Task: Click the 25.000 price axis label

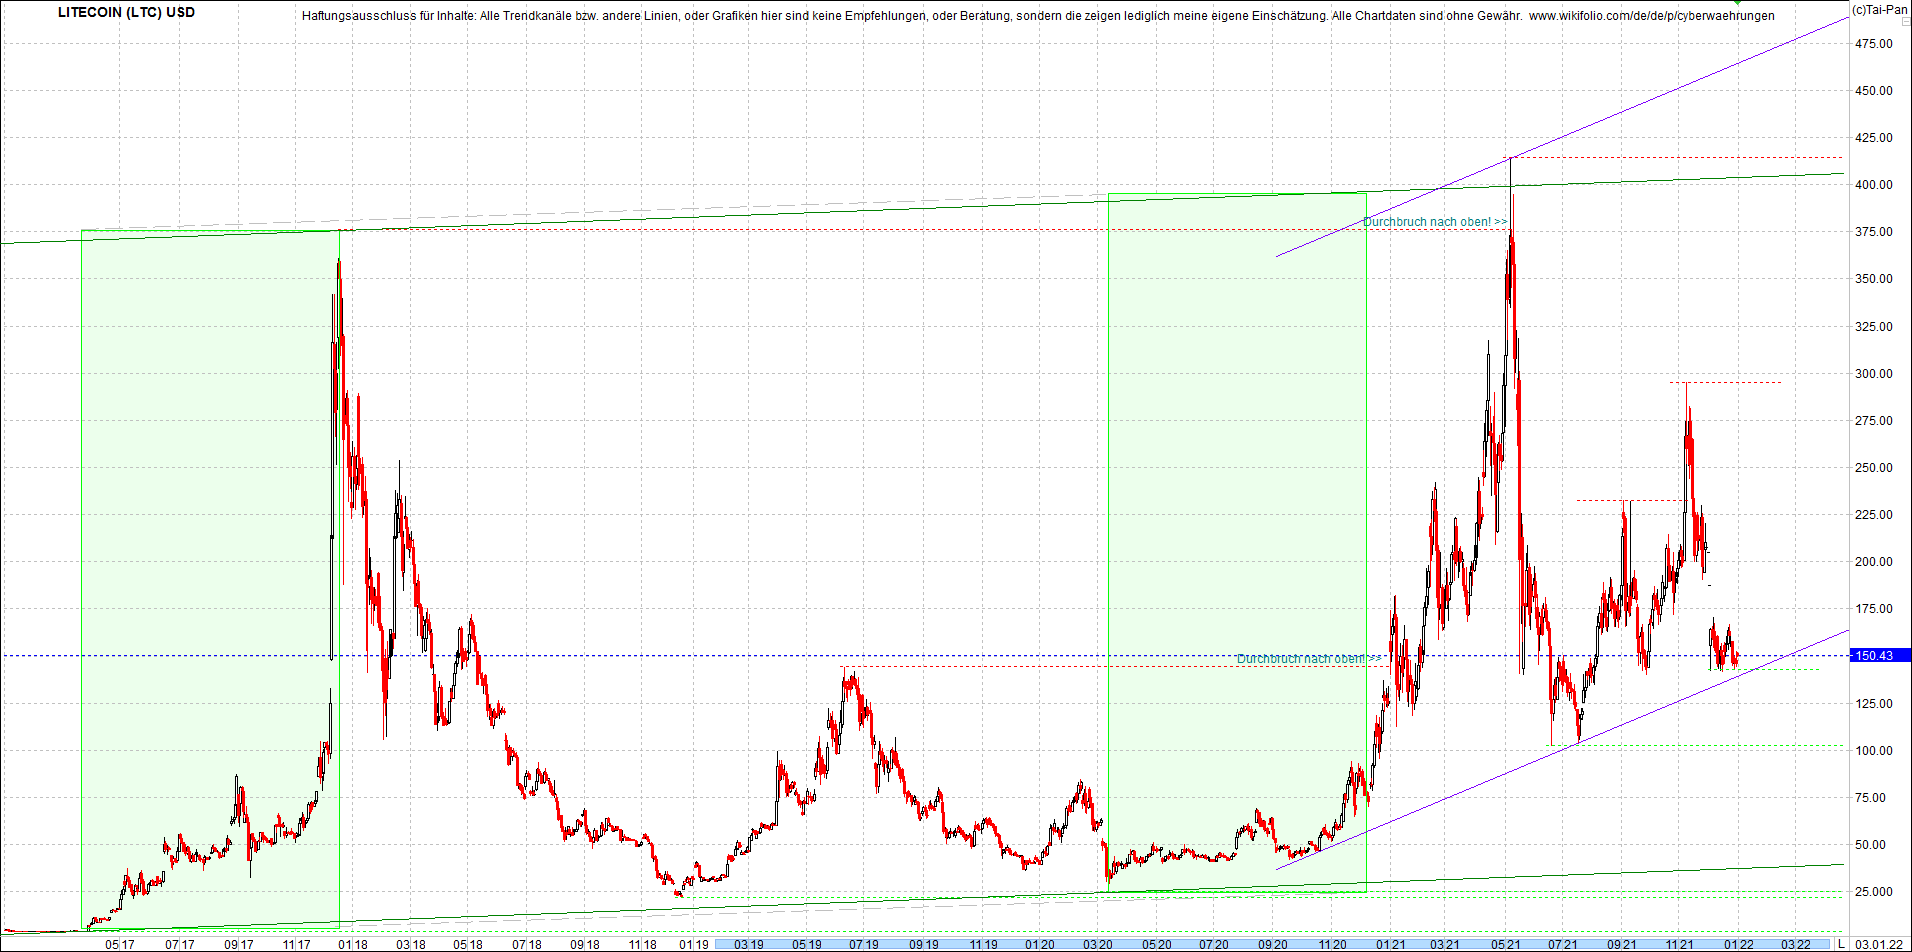Action: click(x=1874, y=892)
